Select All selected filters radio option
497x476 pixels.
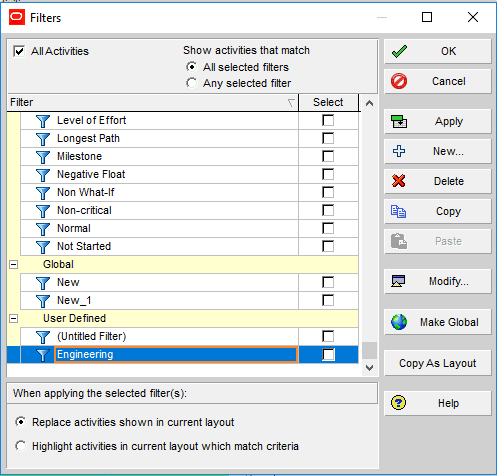(x=191, y=67)
